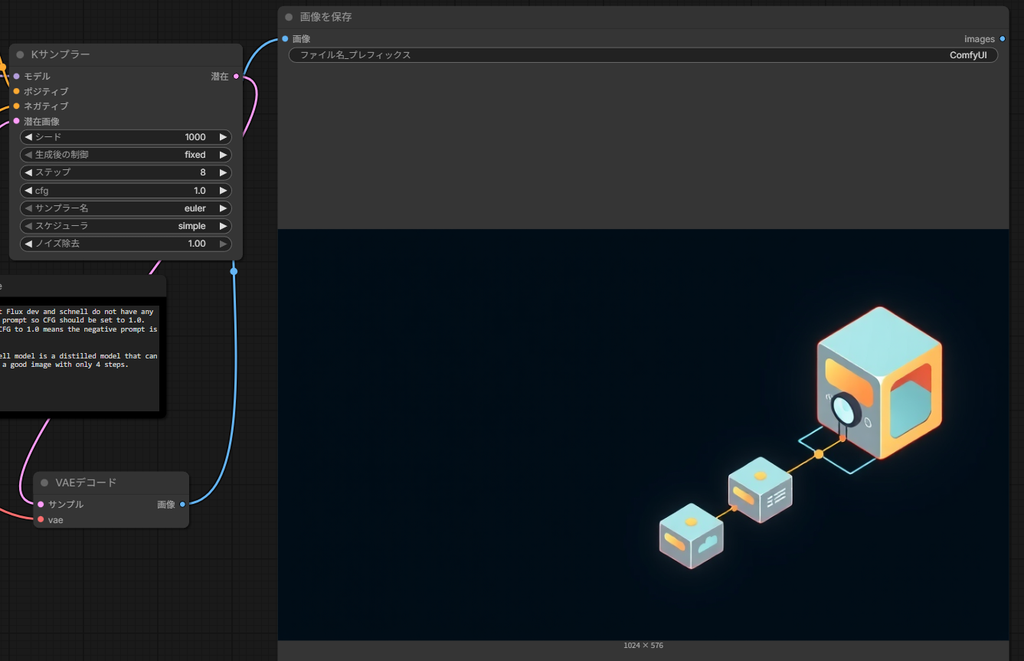Click the 潜在画像 input socket
Image resolution: width=1024 pixels, height=661 pixels.
(x=16, y=121)
